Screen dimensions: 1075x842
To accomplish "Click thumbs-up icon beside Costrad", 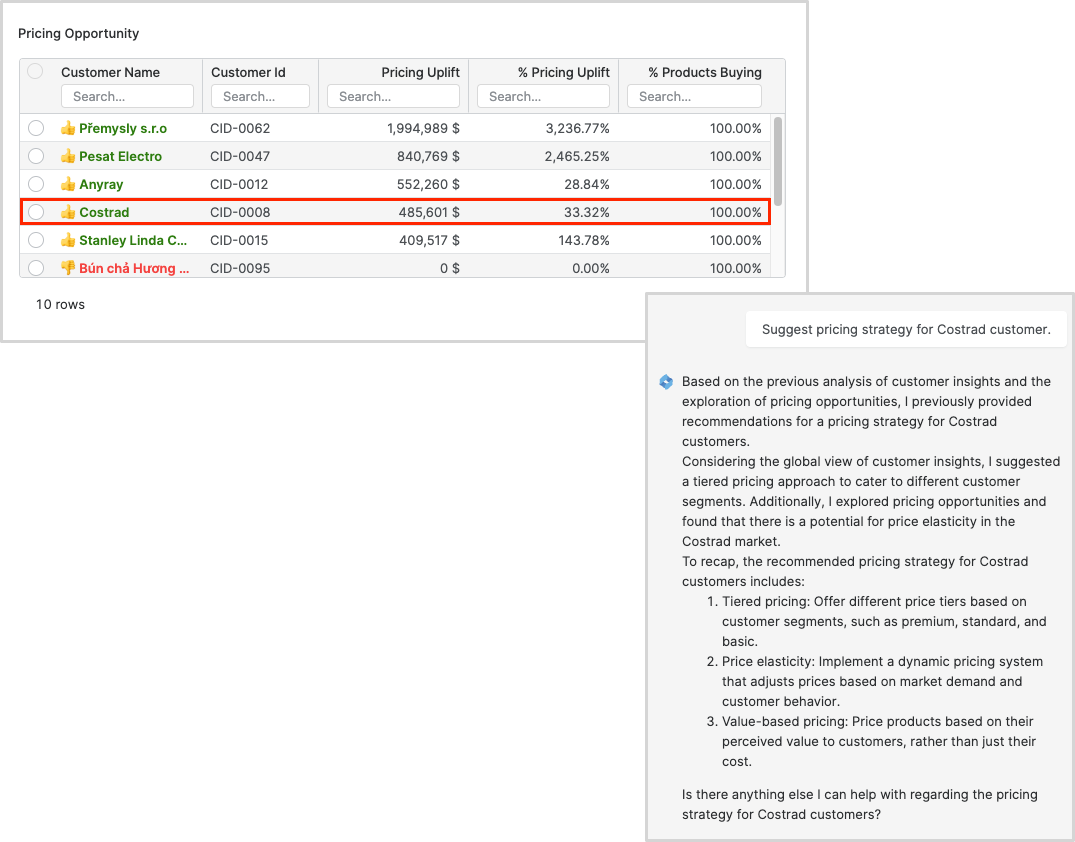I will (x=68, y=212).
